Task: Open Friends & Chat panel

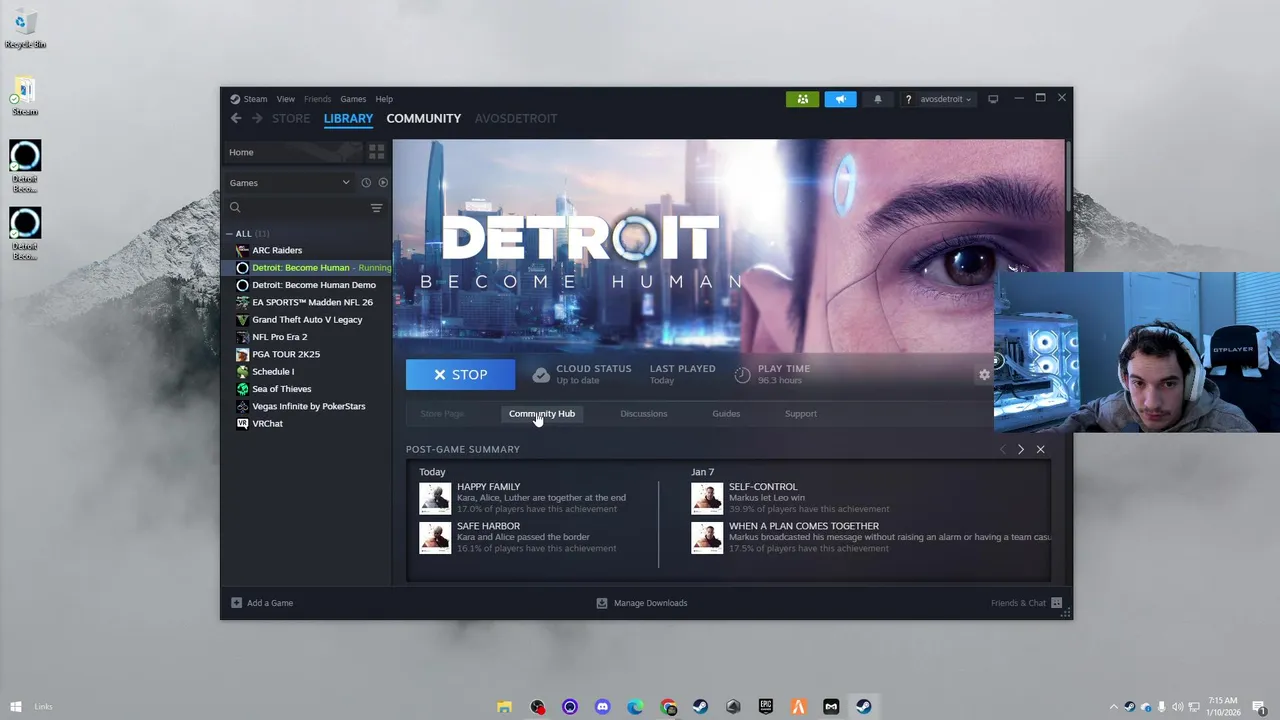Action: click(1026, 603)
